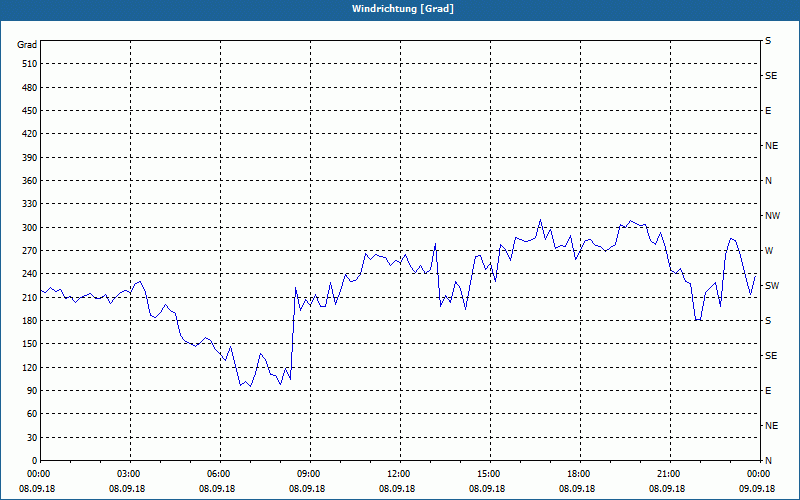Click the "Grad" axis unit label
The height and width of the screenshot is (500, 800).
coord(27,45)
